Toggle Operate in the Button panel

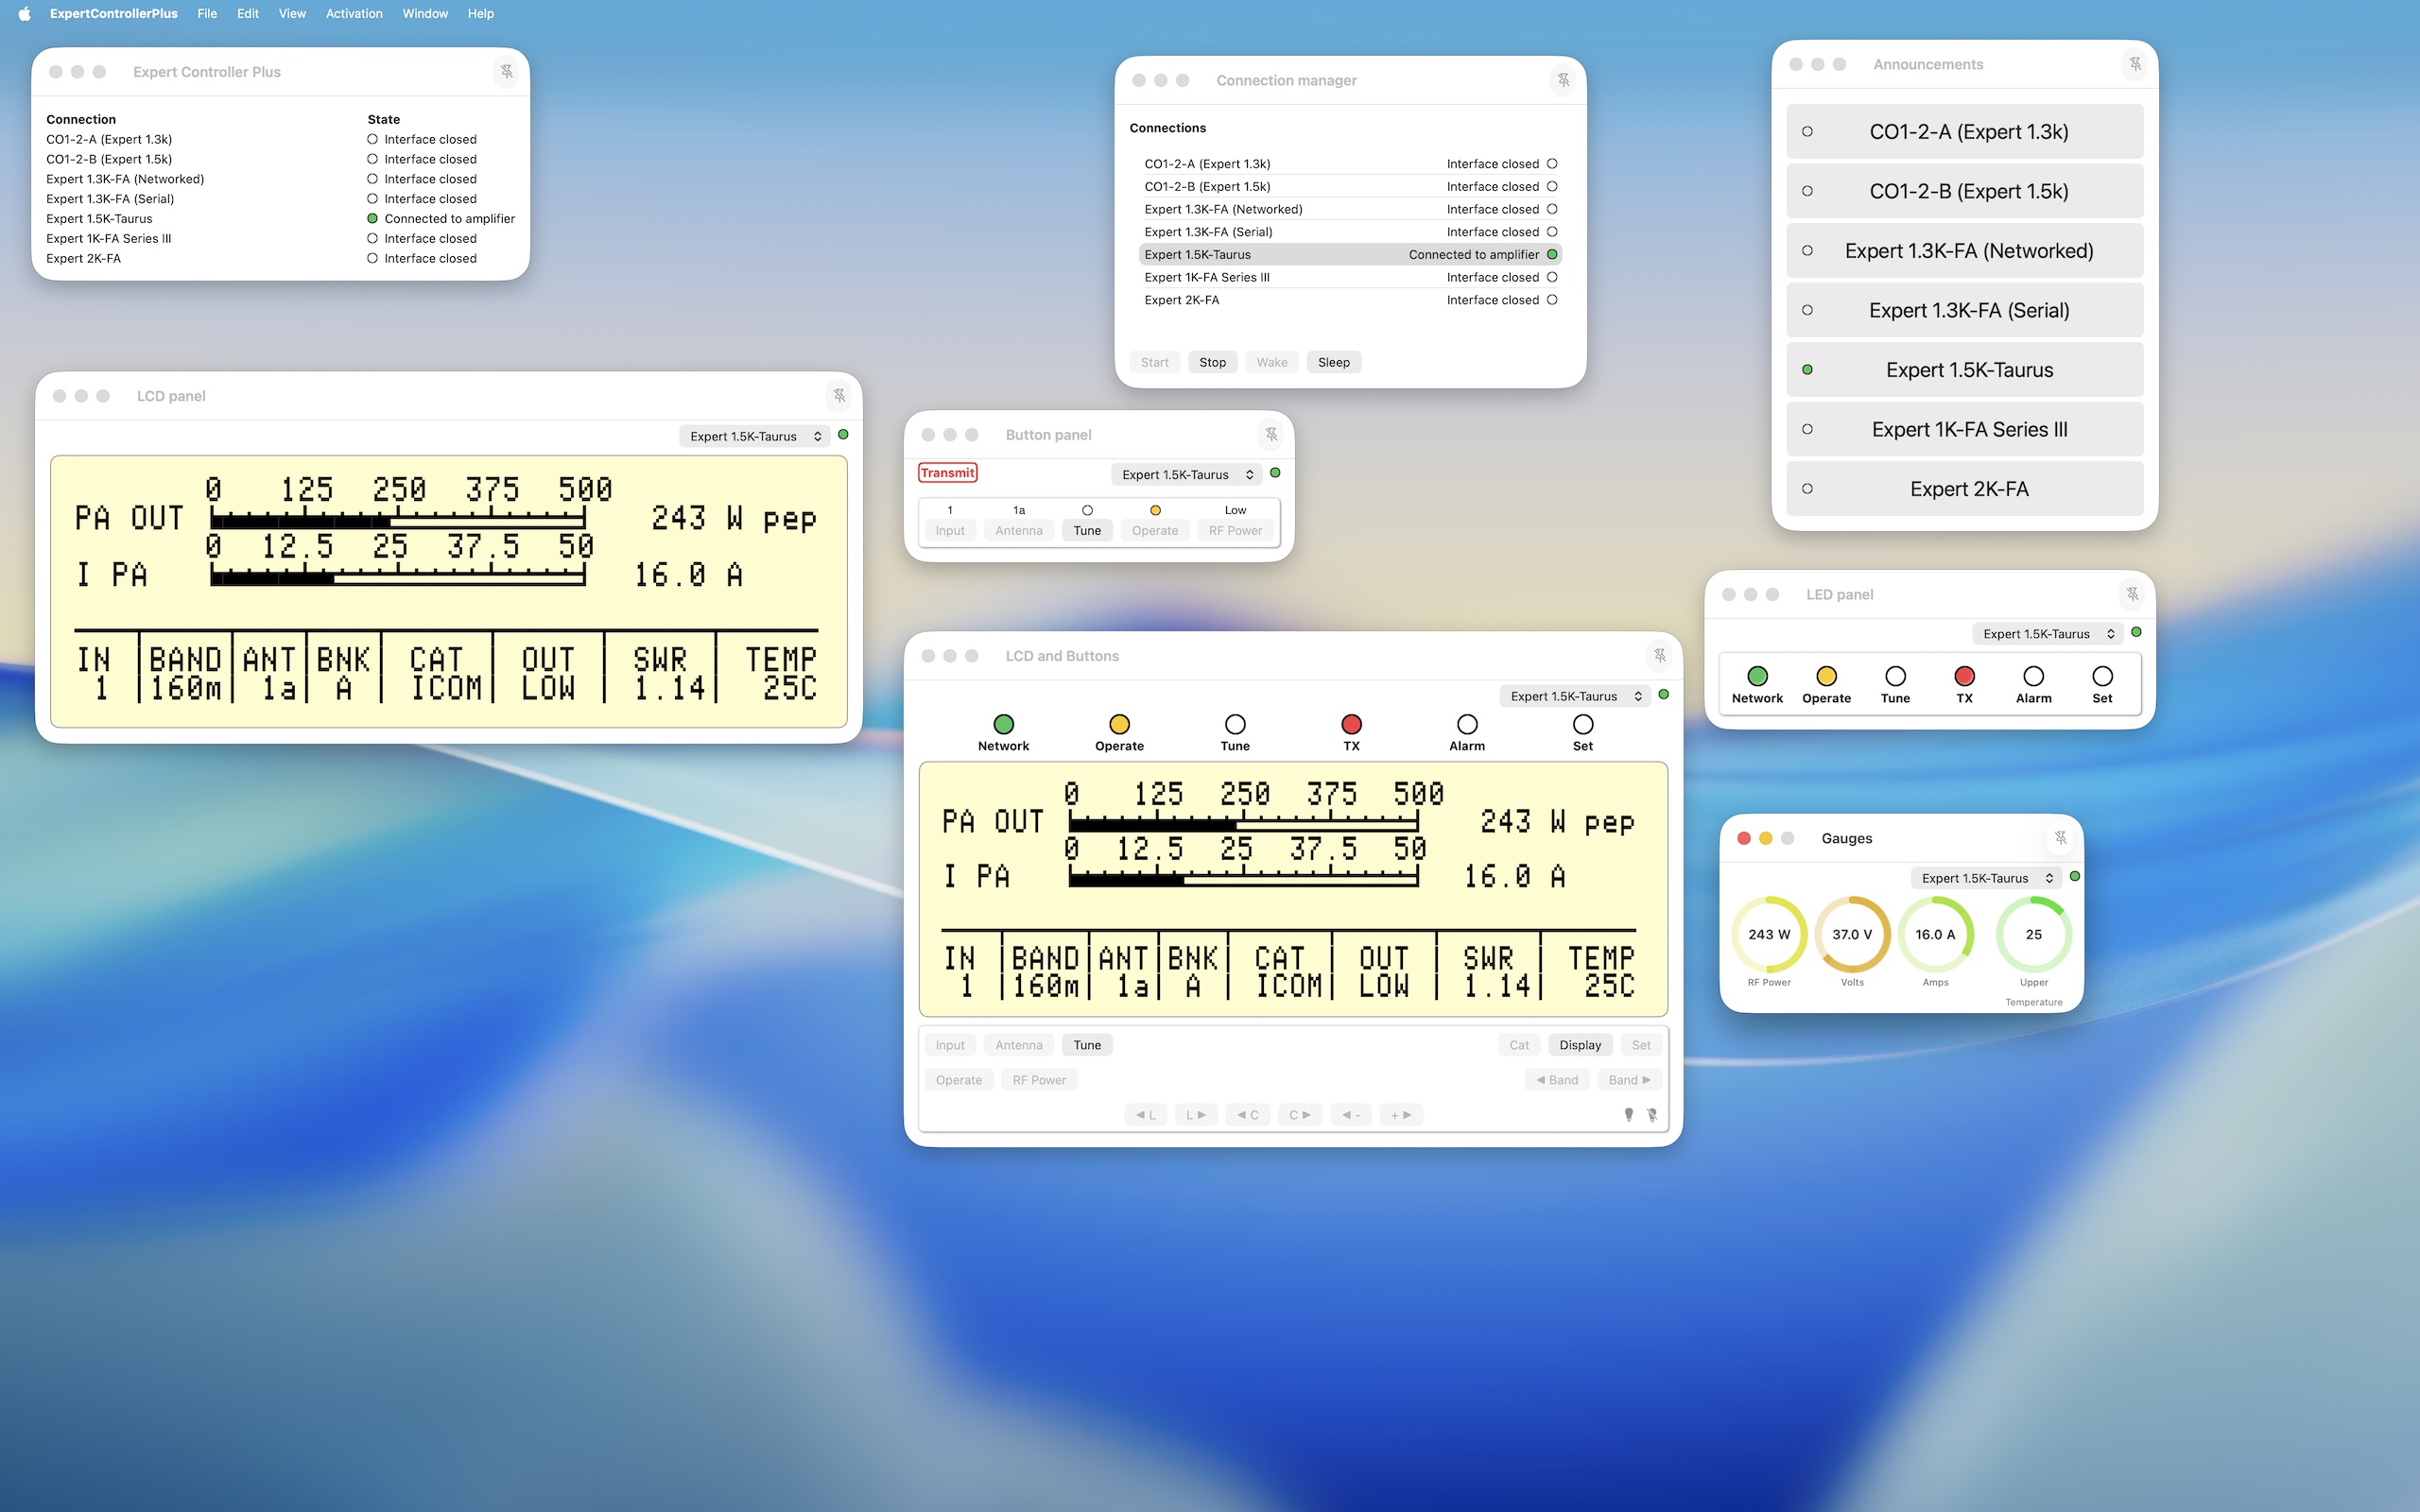[1155, 531]
